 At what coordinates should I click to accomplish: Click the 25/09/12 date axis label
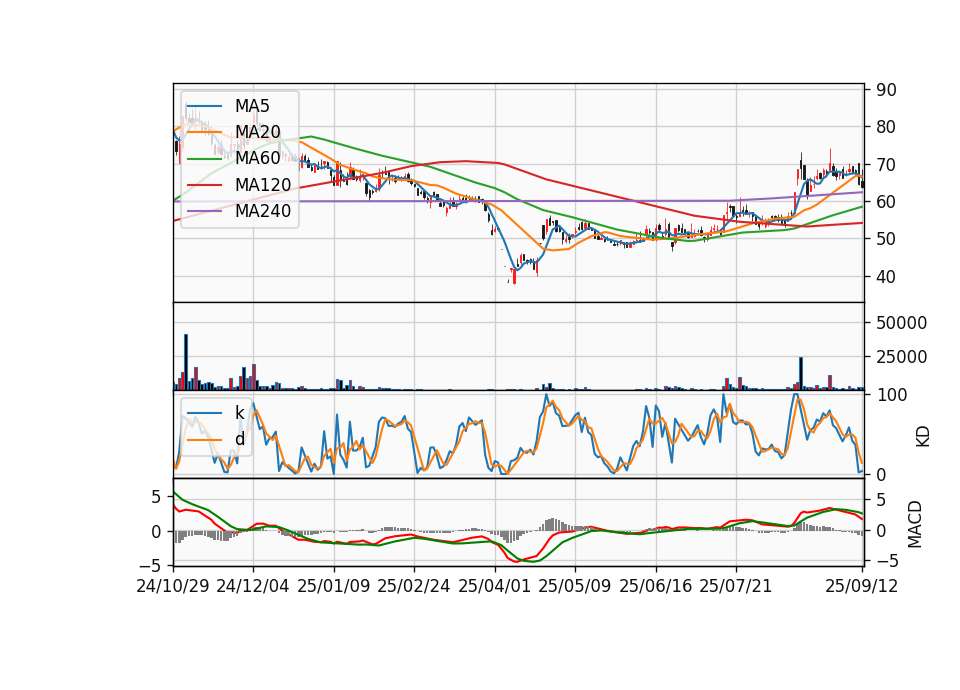pos(862,586)
